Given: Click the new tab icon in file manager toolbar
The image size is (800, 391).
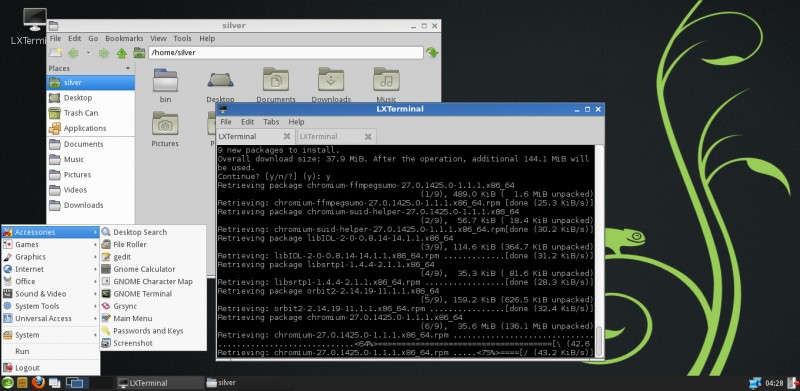Looking at the screenshot, I should [x=56, y=53].
